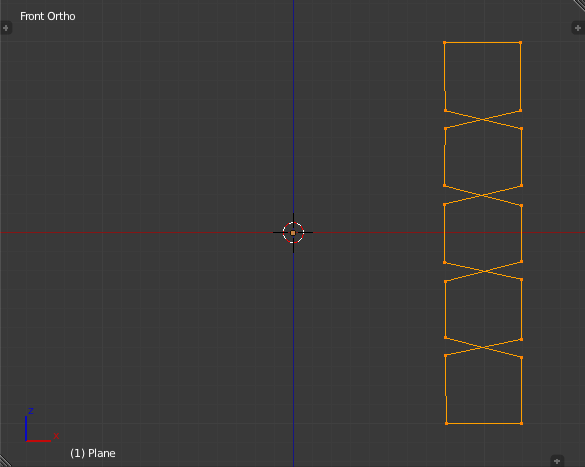Expand the tool shelf with the left plus icon
The width and height of the screenshot is (585, 467).
coord(5,28)
